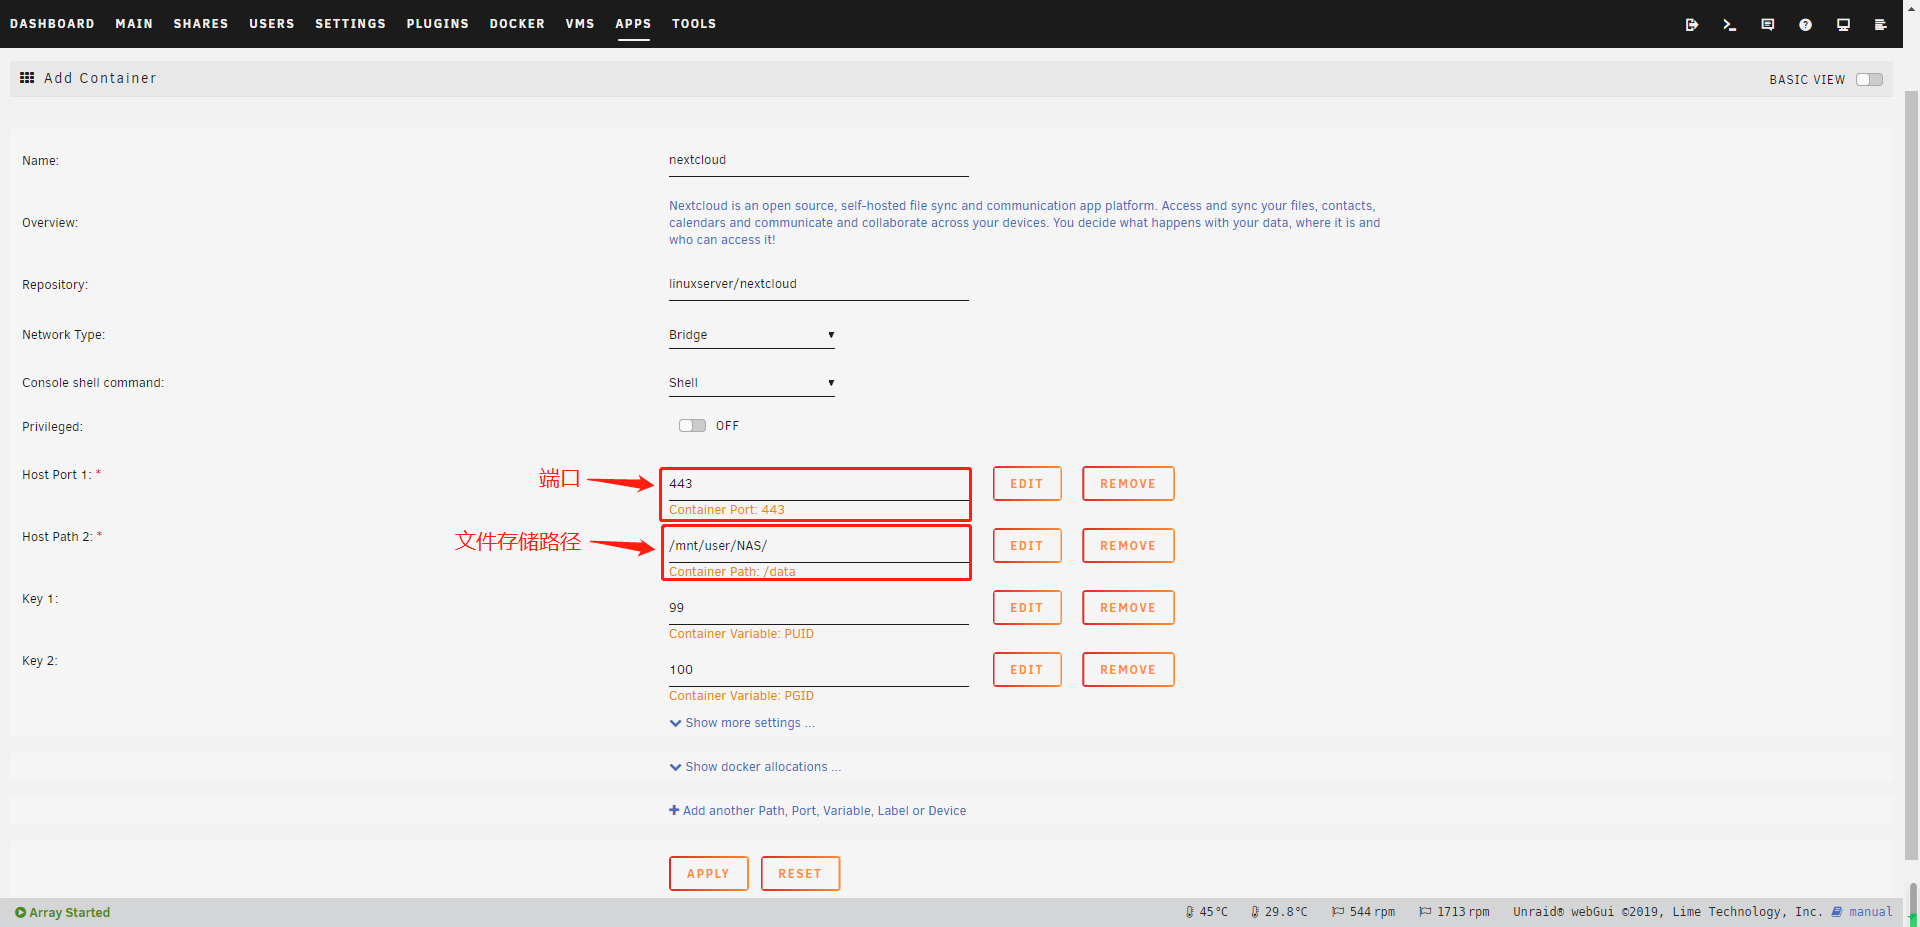1920x927 pixels.
Task: Click Add another Path, Port, Variable link
Action: coord(817,810)
